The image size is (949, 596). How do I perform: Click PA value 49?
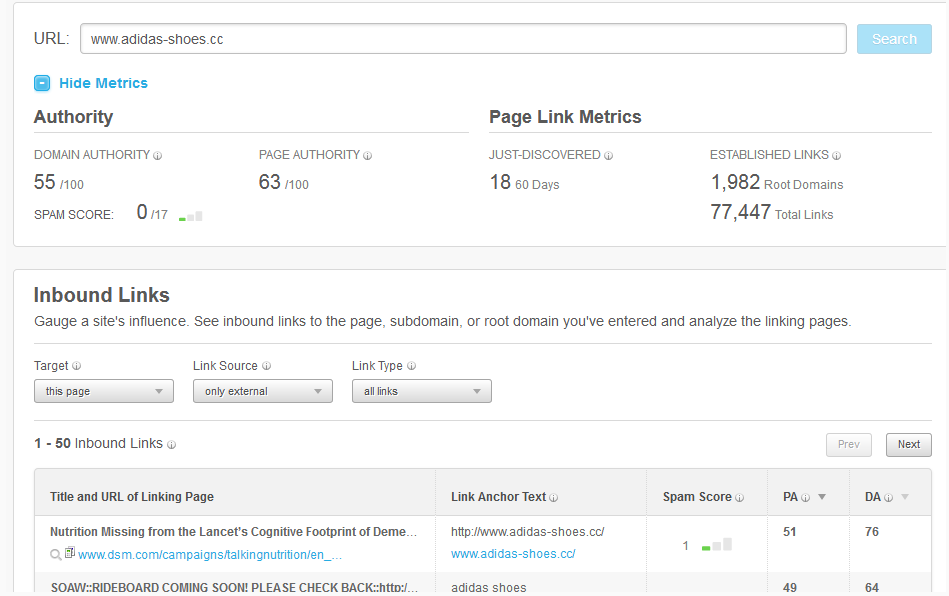click(x=790, y=588)
